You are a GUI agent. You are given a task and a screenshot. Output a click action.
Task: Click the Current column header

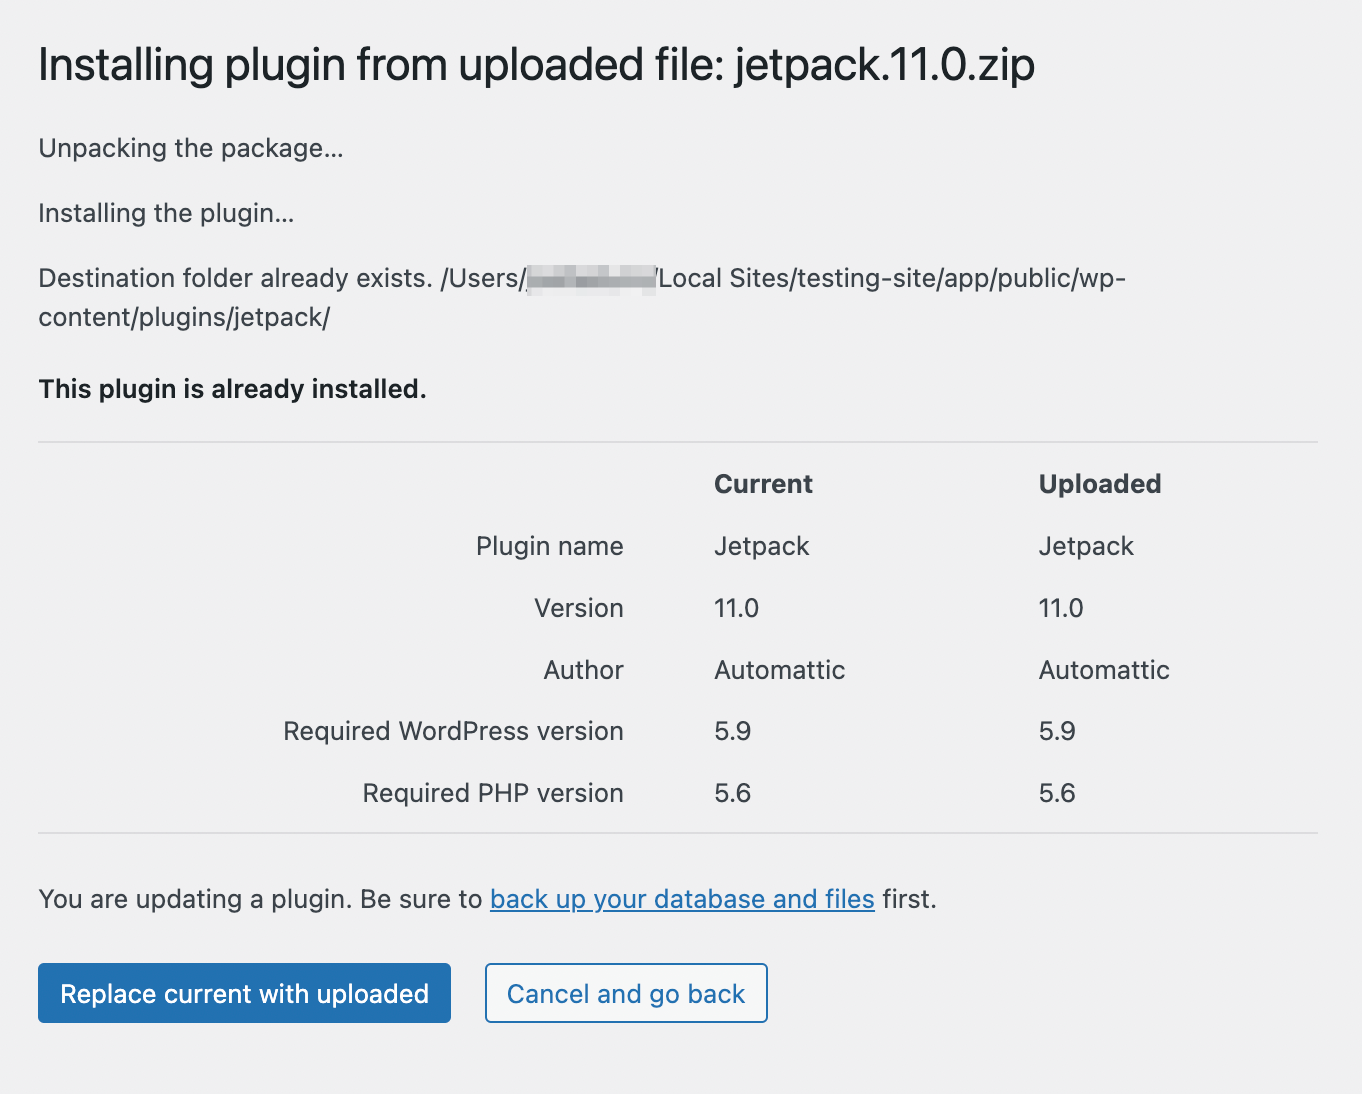[762, 483]
